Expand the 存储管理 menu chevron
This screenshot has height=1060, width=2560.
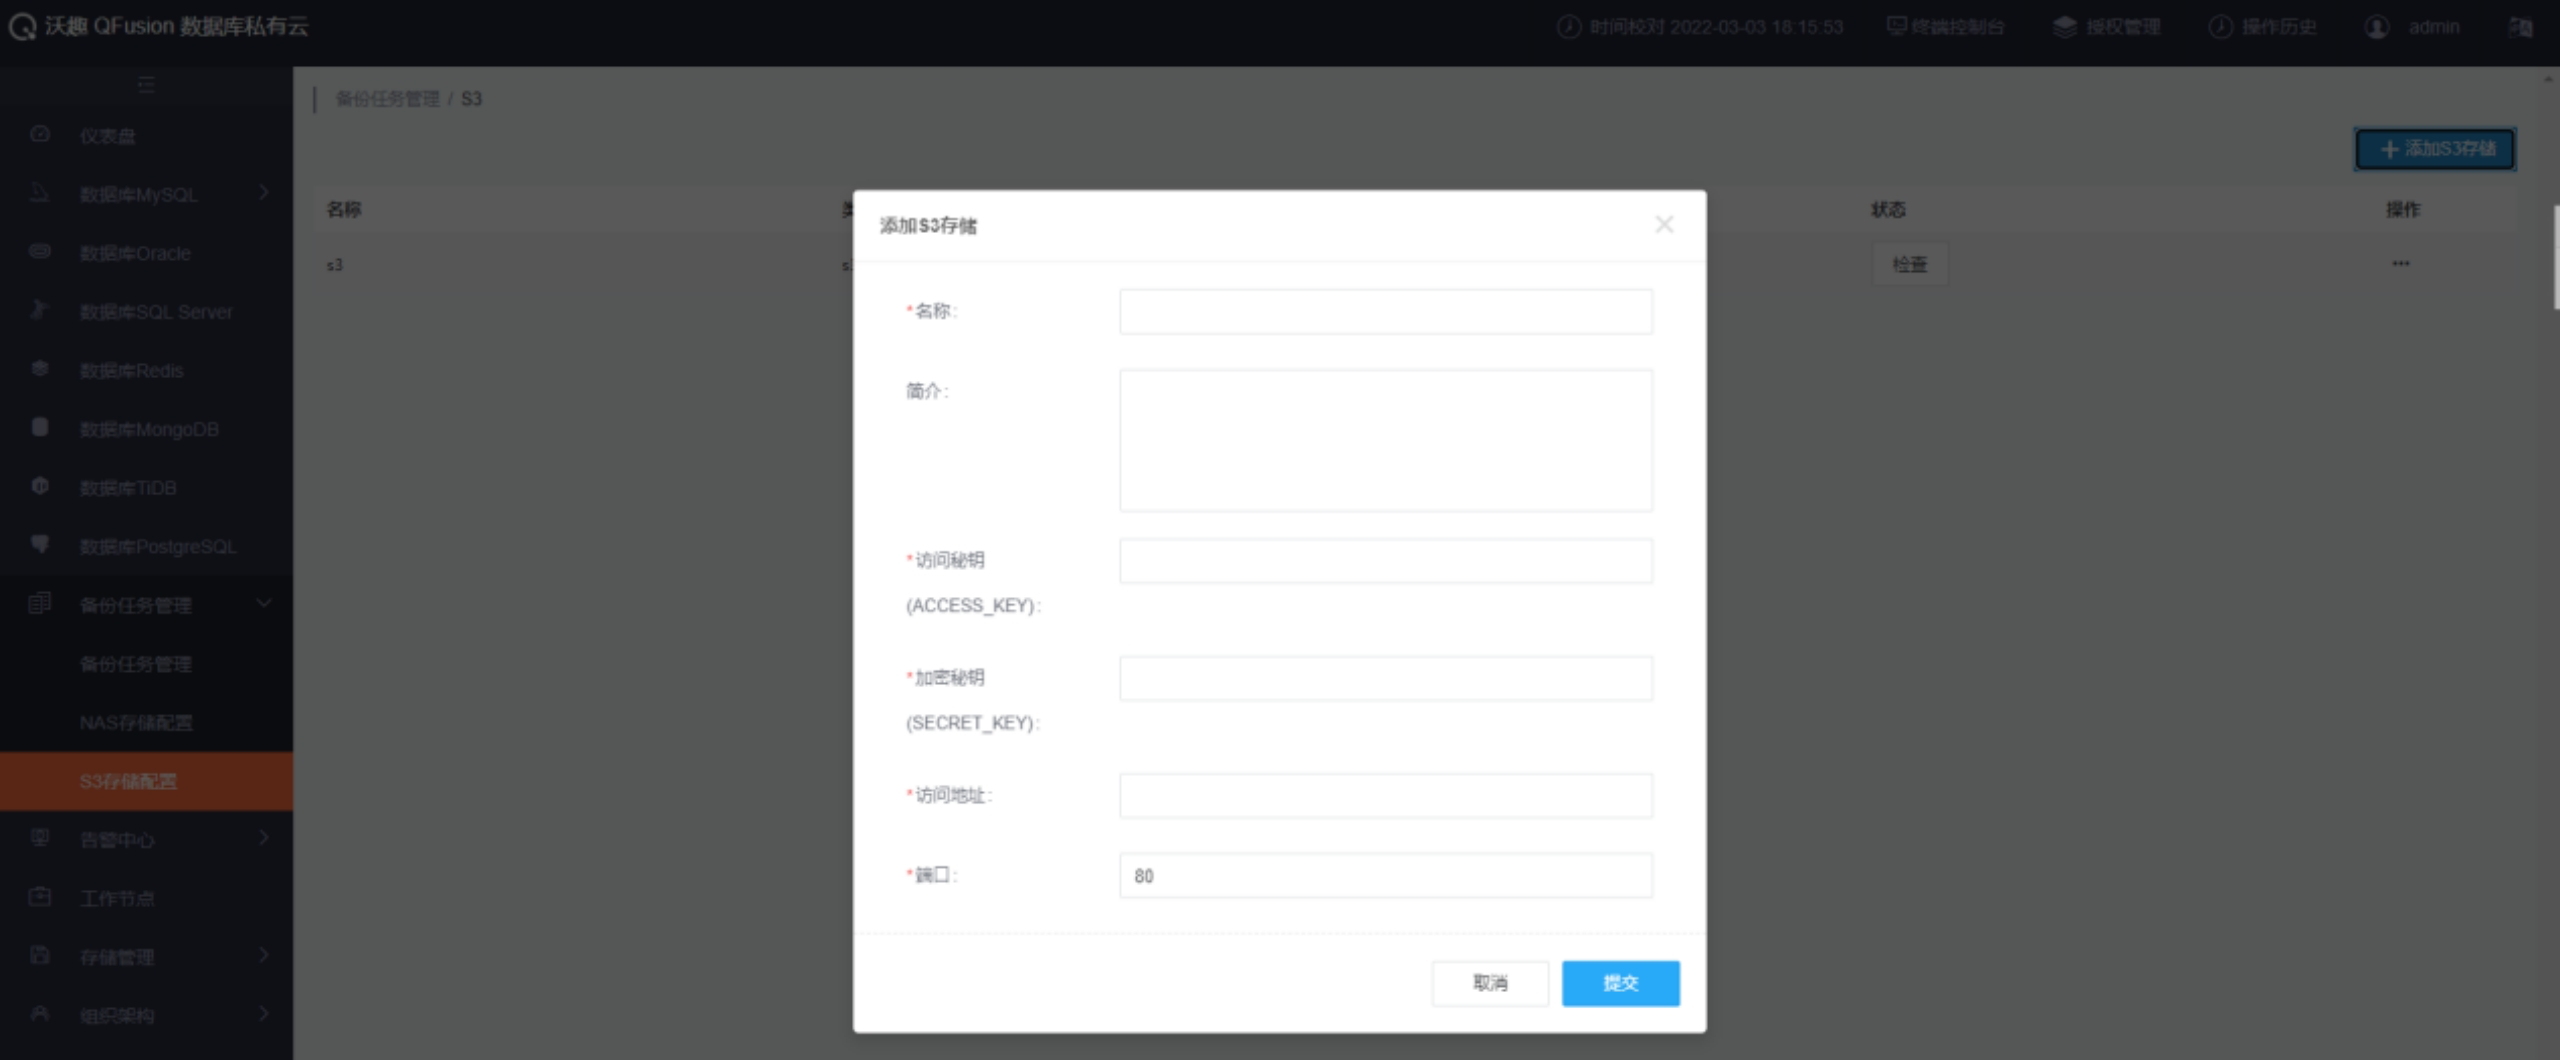coord(264,955)
